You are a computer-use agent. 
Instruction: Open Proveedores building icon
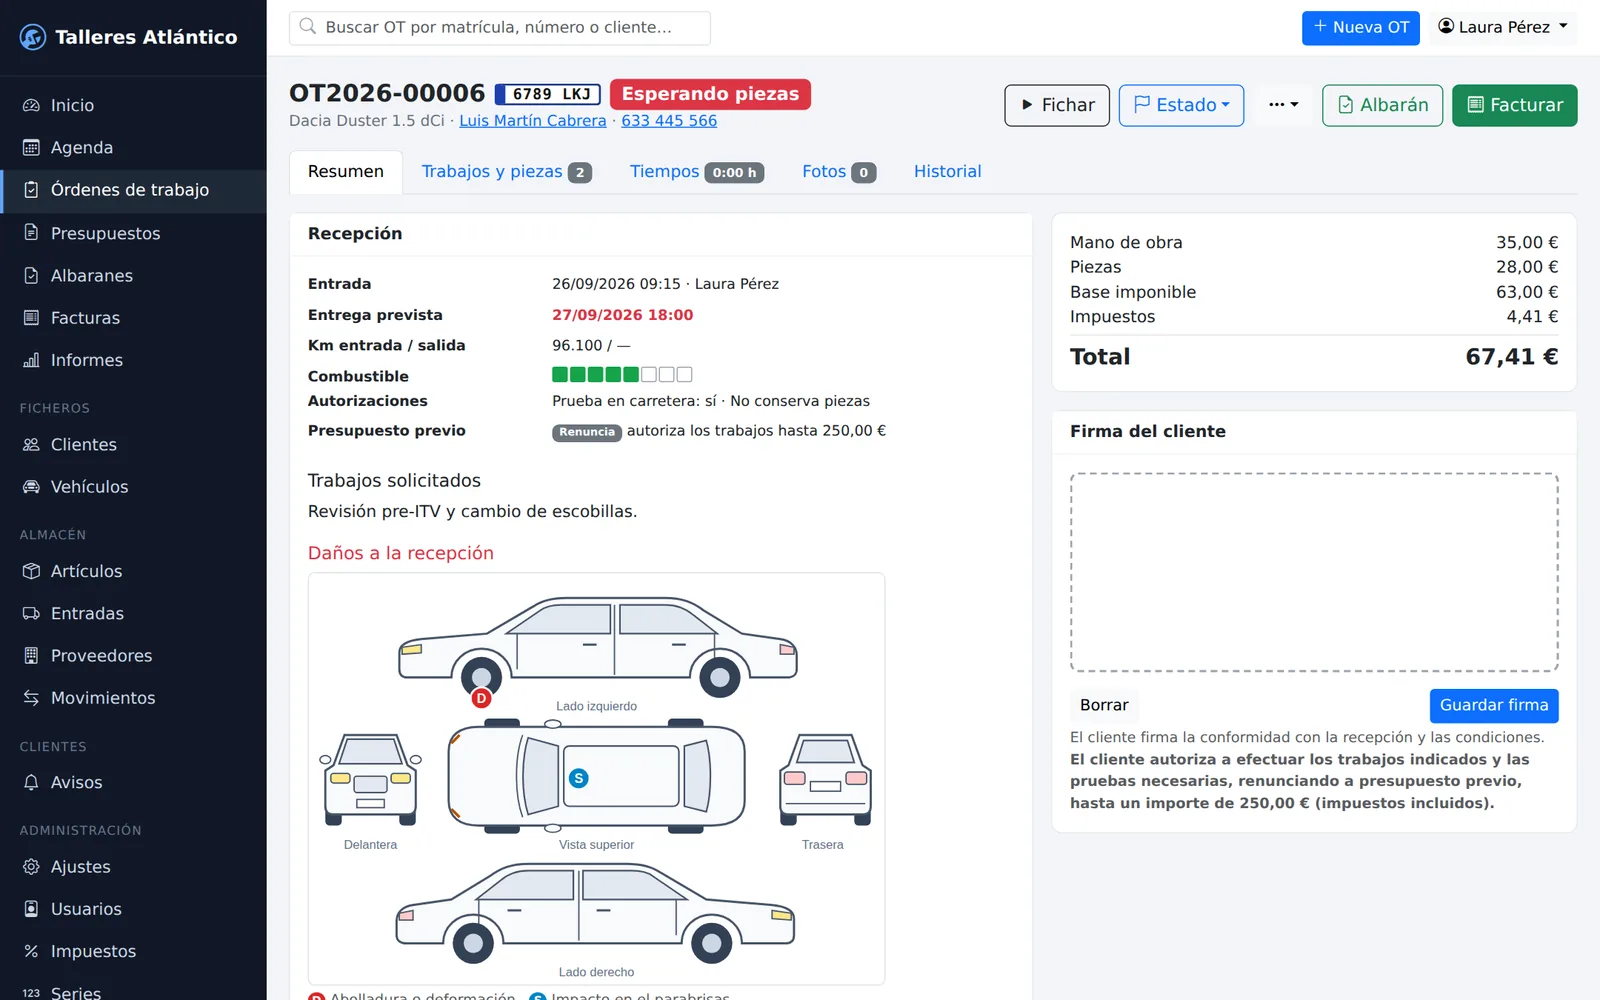(x=31, y=656)
